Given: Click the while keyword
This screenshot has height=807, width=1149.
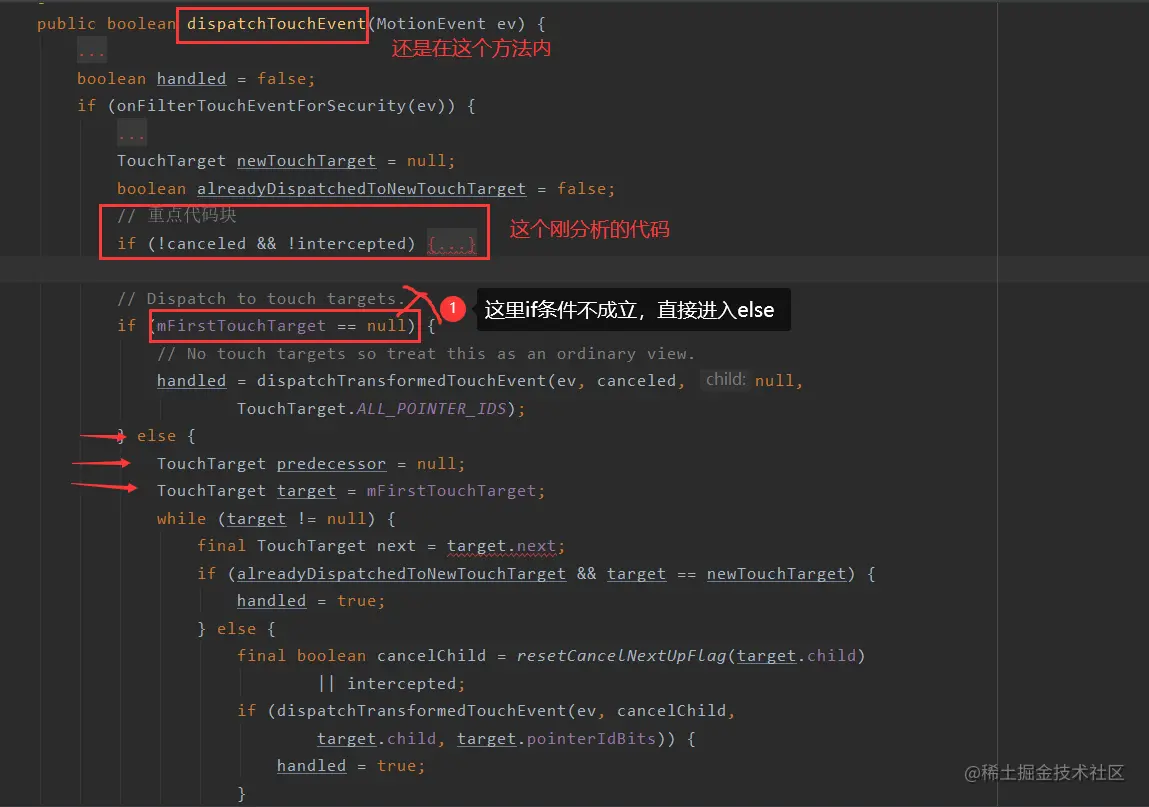Looking at the screenshot, I should (181, 518).
